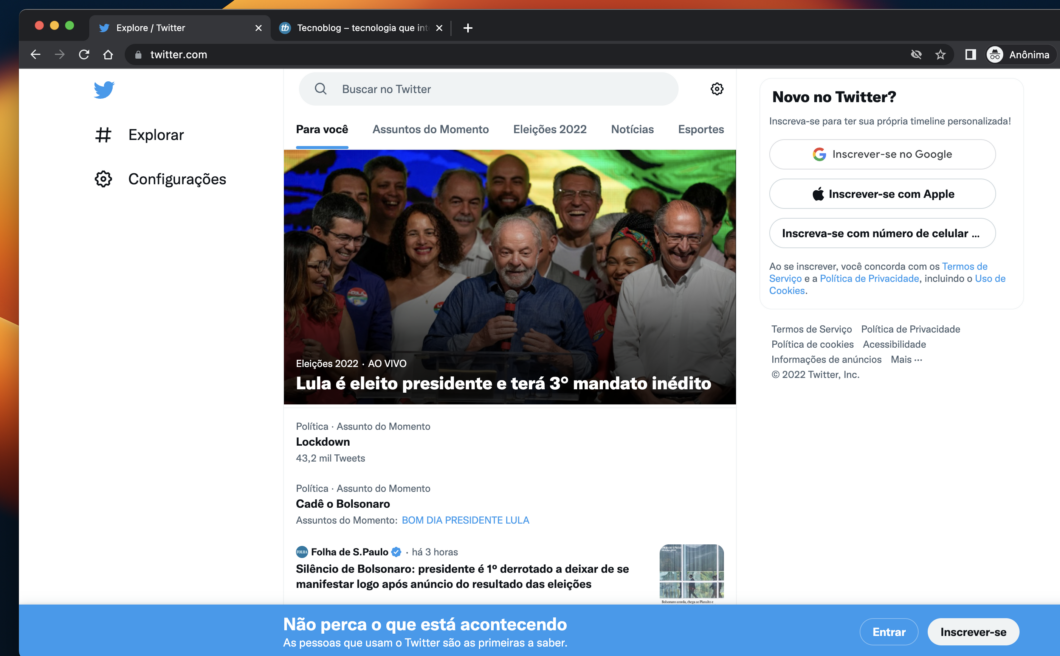The image size is (1060, 656).
Task: Click the Folha de S.Paulo account name
Action: pyautogui.click(x=350, y=552)
